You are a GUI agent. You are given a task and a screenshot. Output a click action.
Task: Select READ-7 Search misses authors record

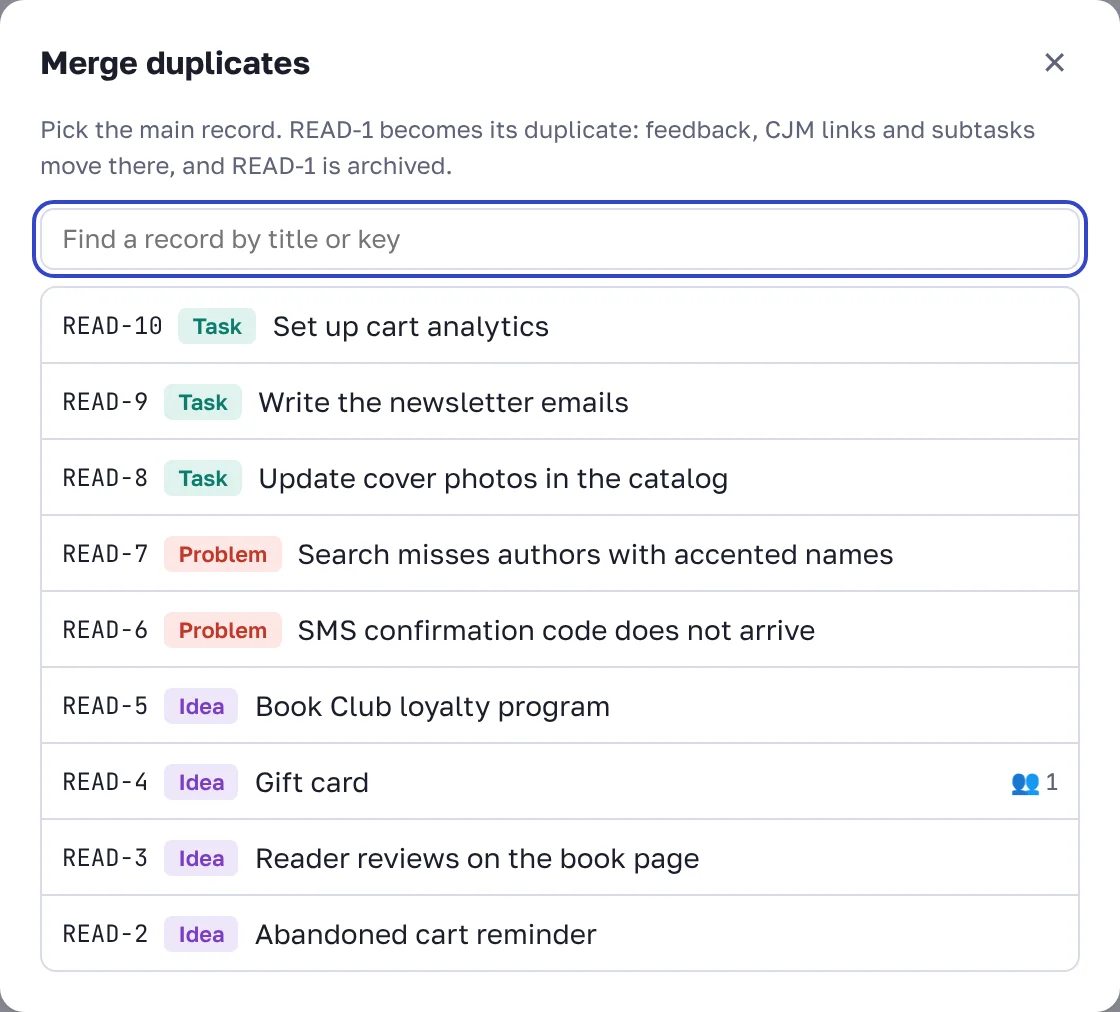[560, 554]
